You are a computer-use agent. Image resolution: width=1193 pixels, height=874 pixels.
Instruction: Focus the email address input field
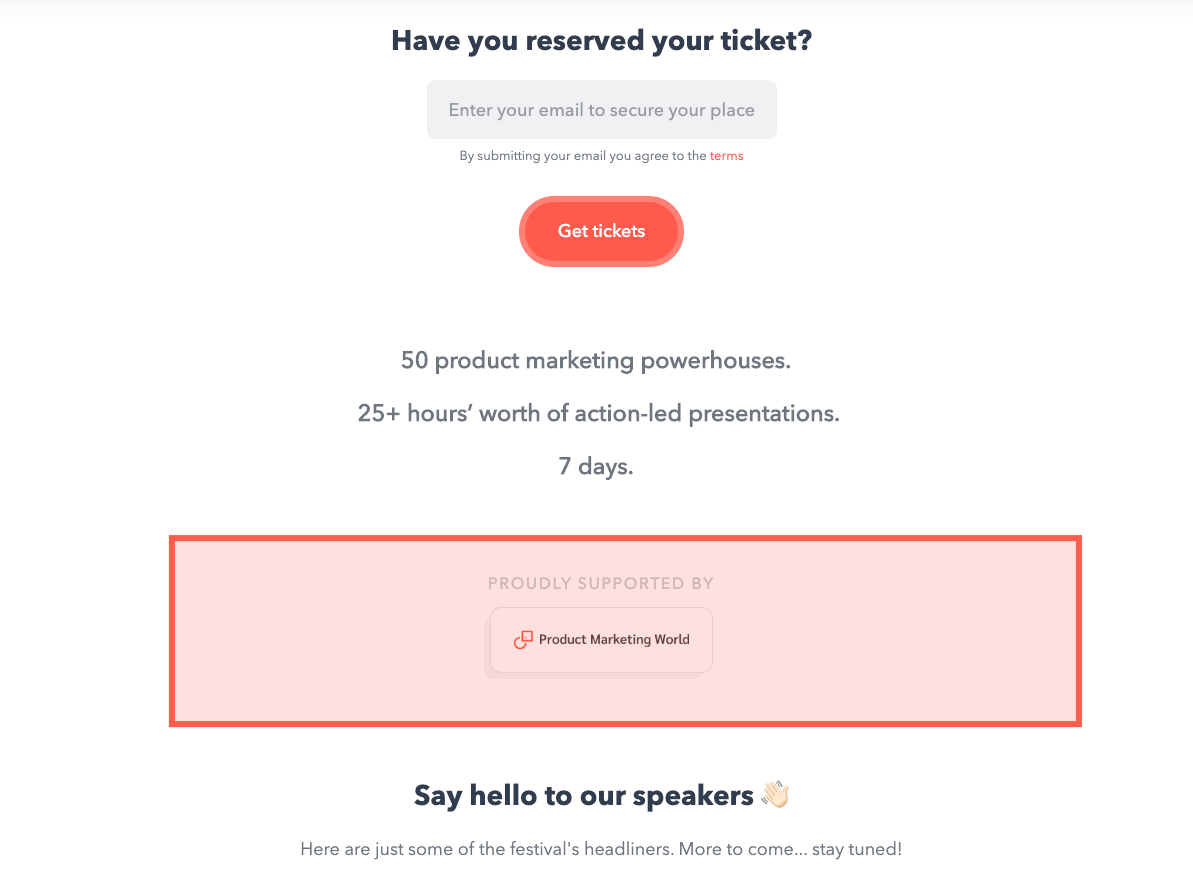point(601,110)
